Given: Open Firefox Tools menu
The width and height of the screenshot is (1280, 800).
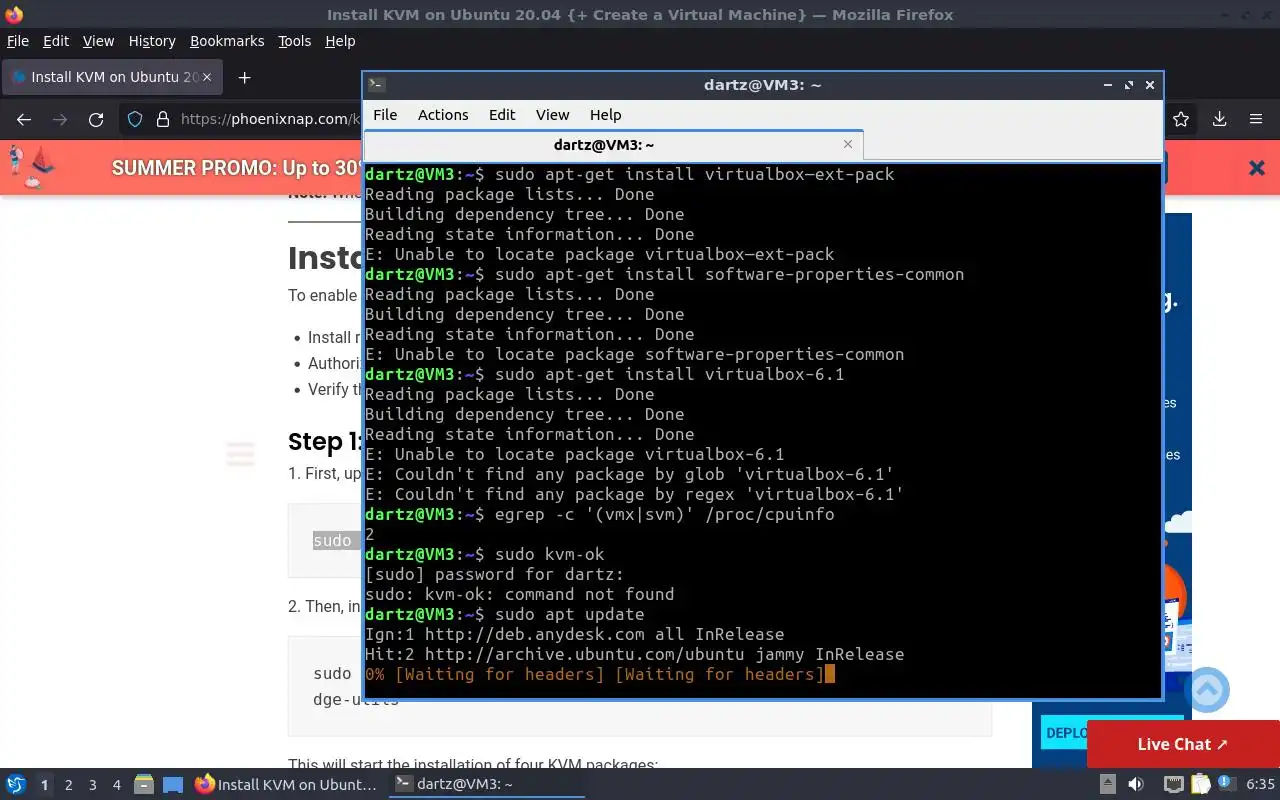Looking at the screenshot, I should pos(295,41).
